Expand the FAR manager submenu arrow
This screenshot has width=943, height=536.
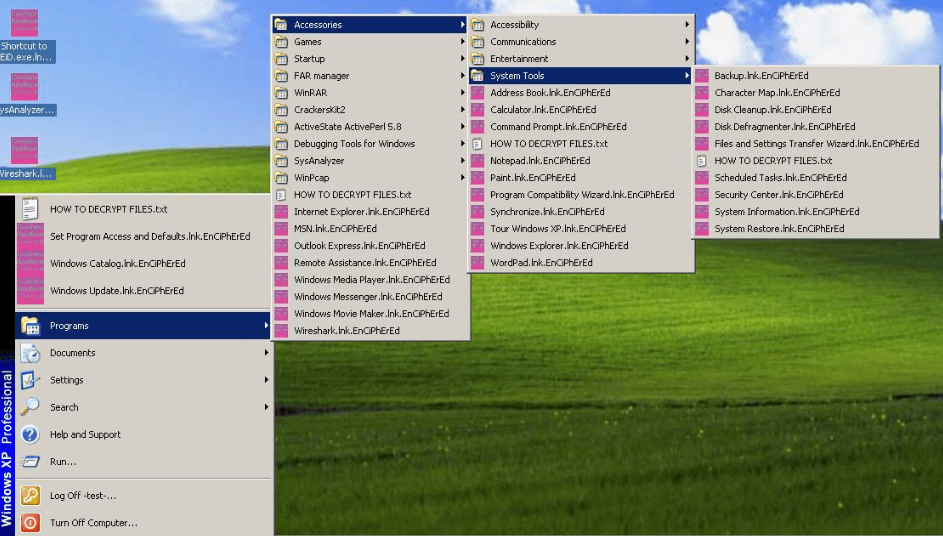pos(462,76)
